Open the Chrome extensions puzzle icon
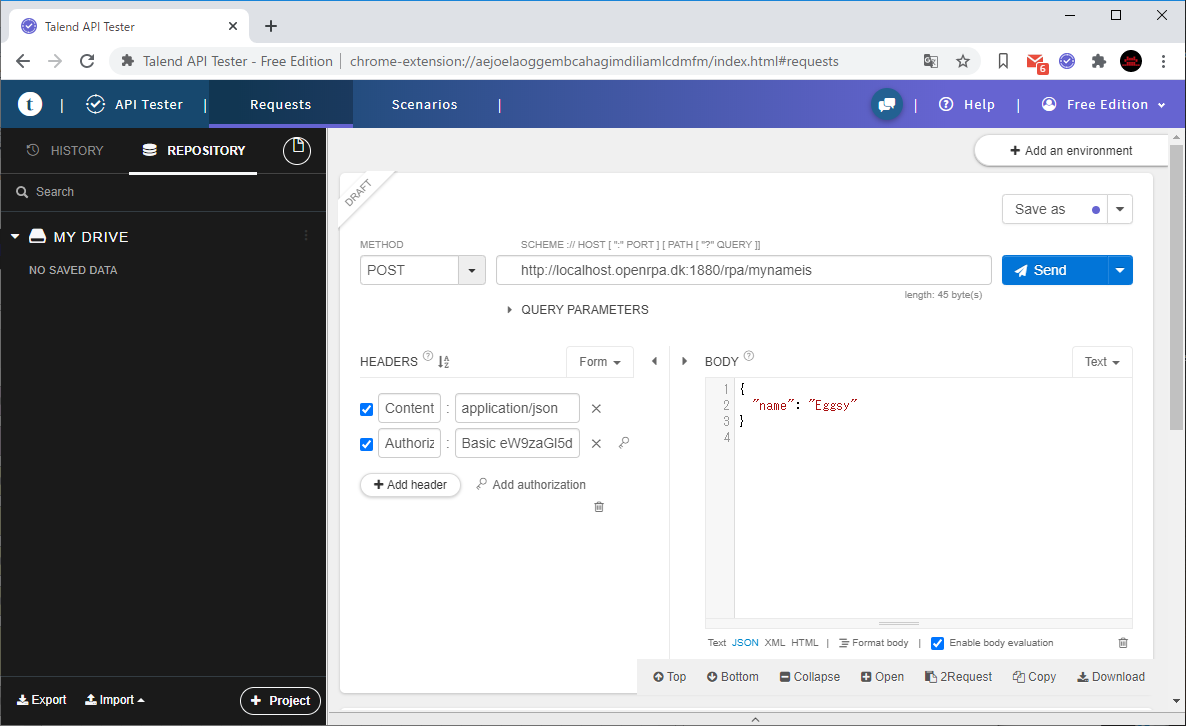 click(1099, 61)
